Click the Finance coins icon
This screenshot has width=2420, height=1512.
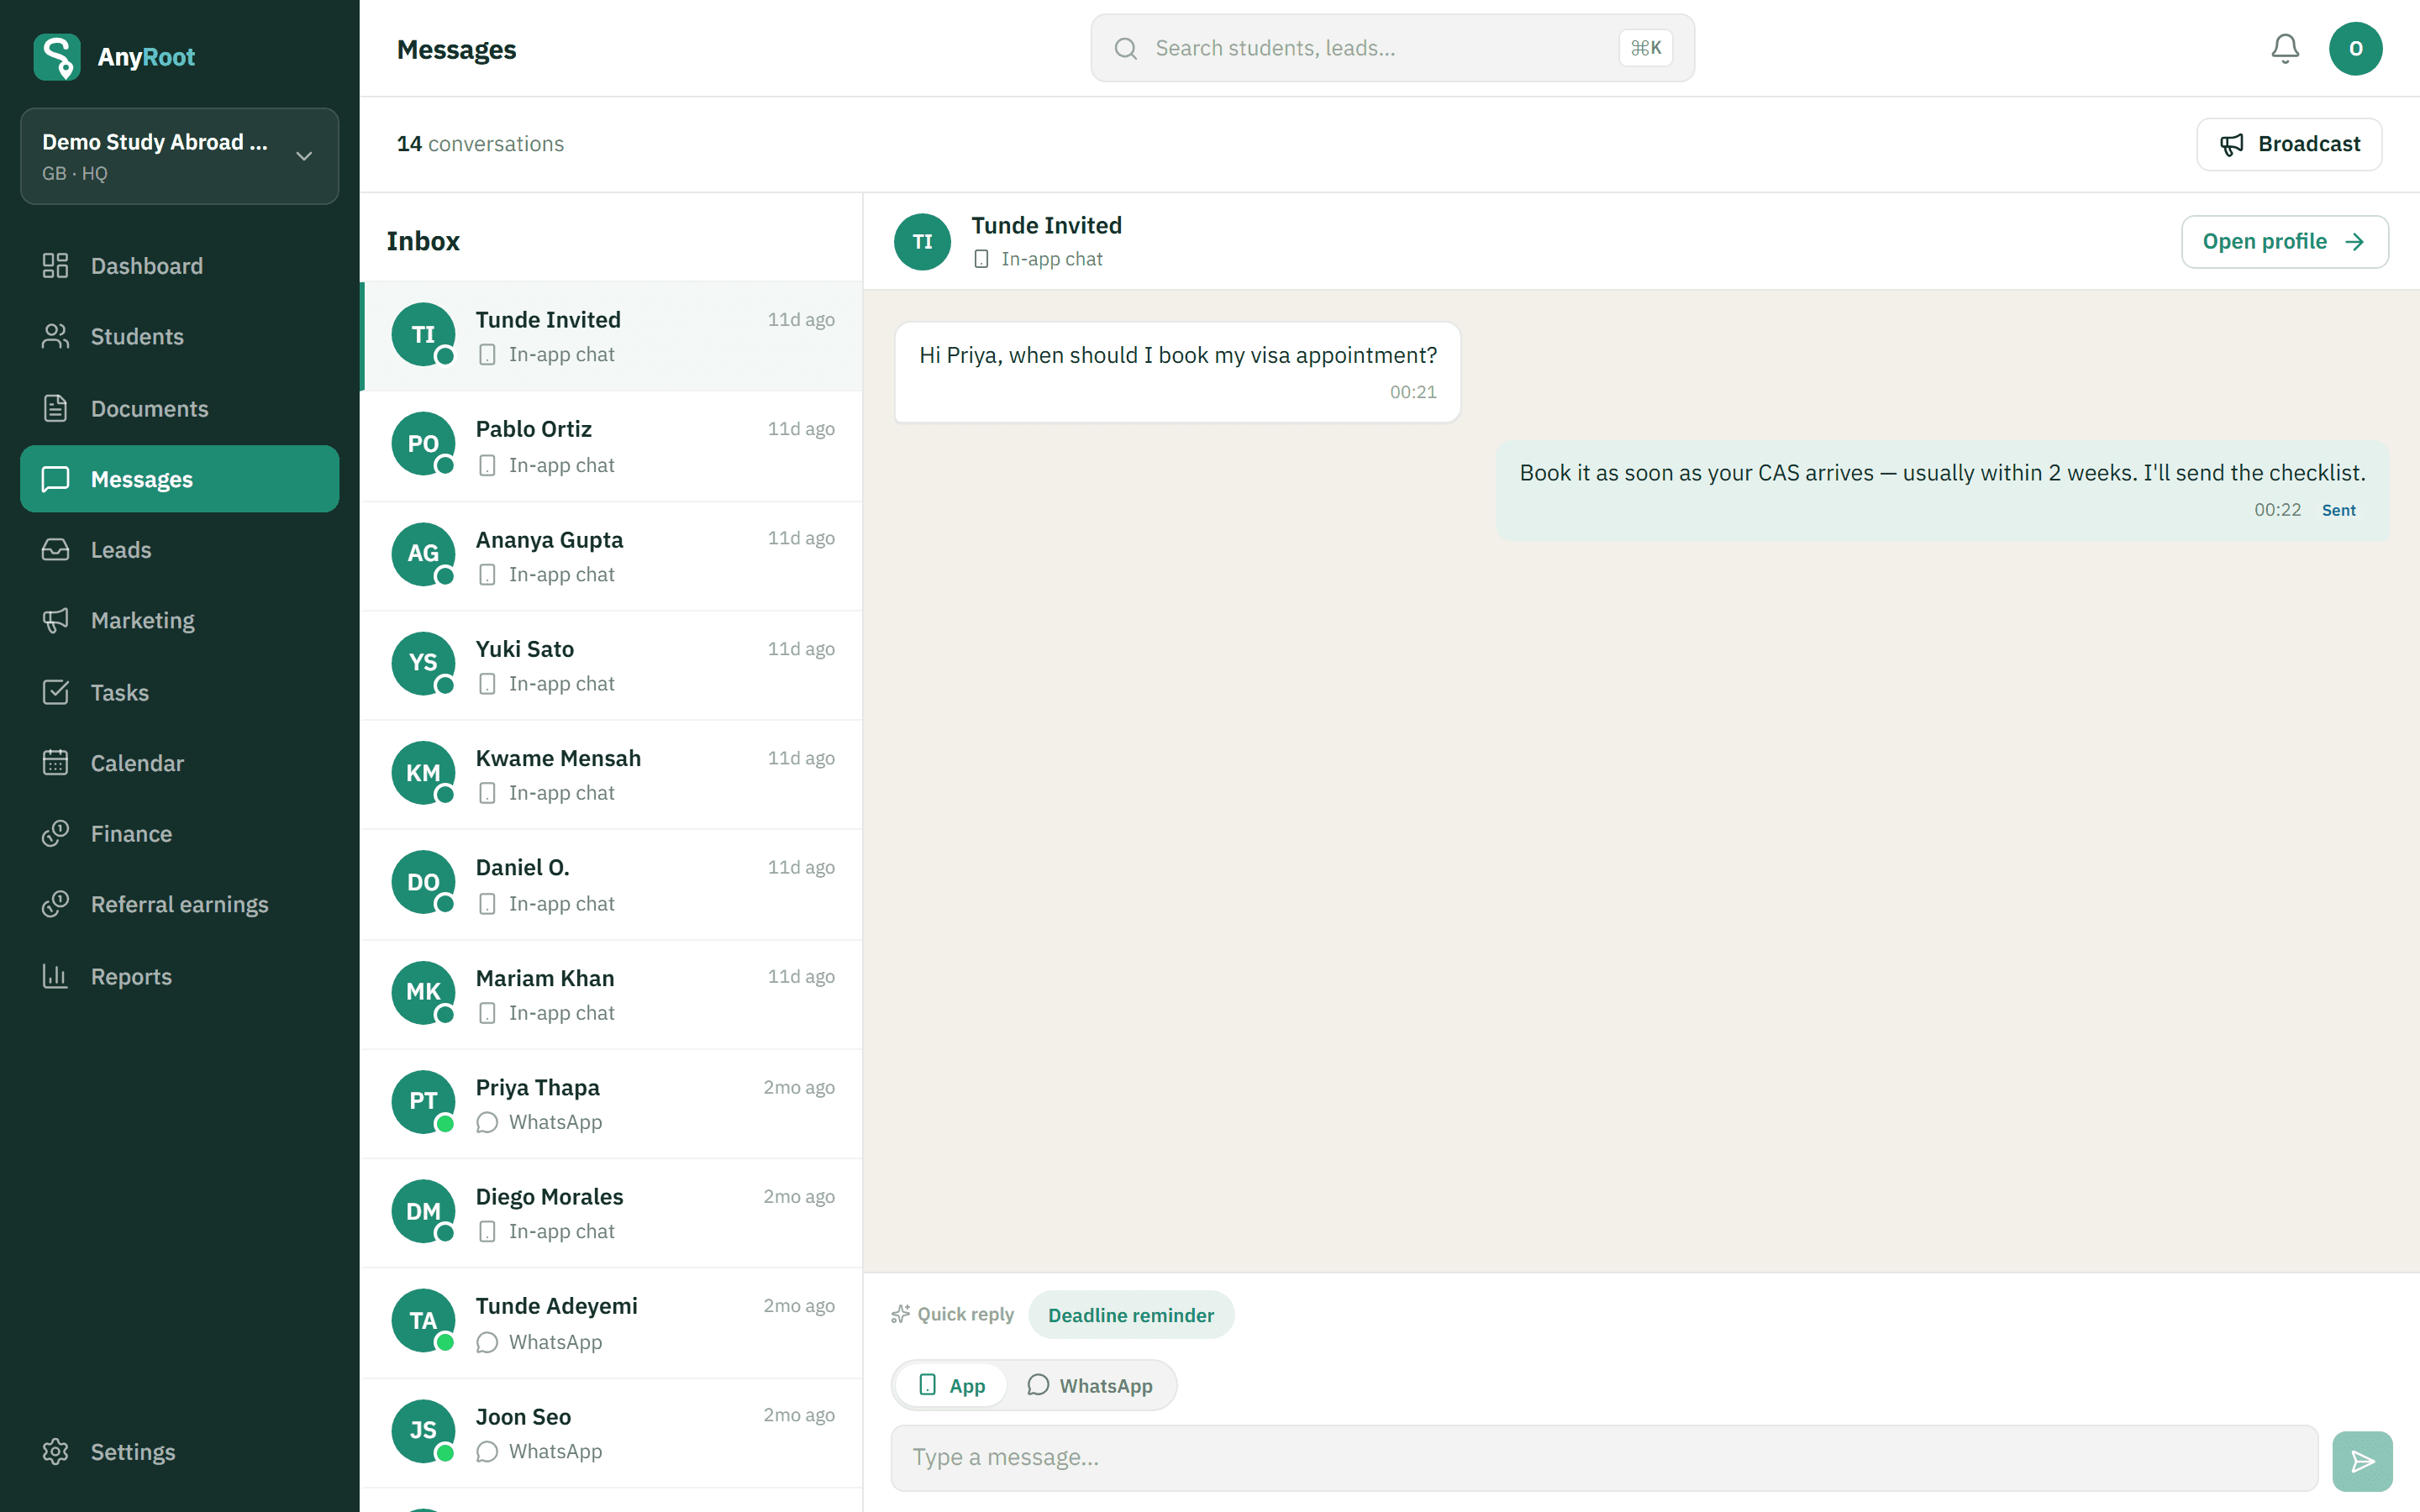pos(55,833)
